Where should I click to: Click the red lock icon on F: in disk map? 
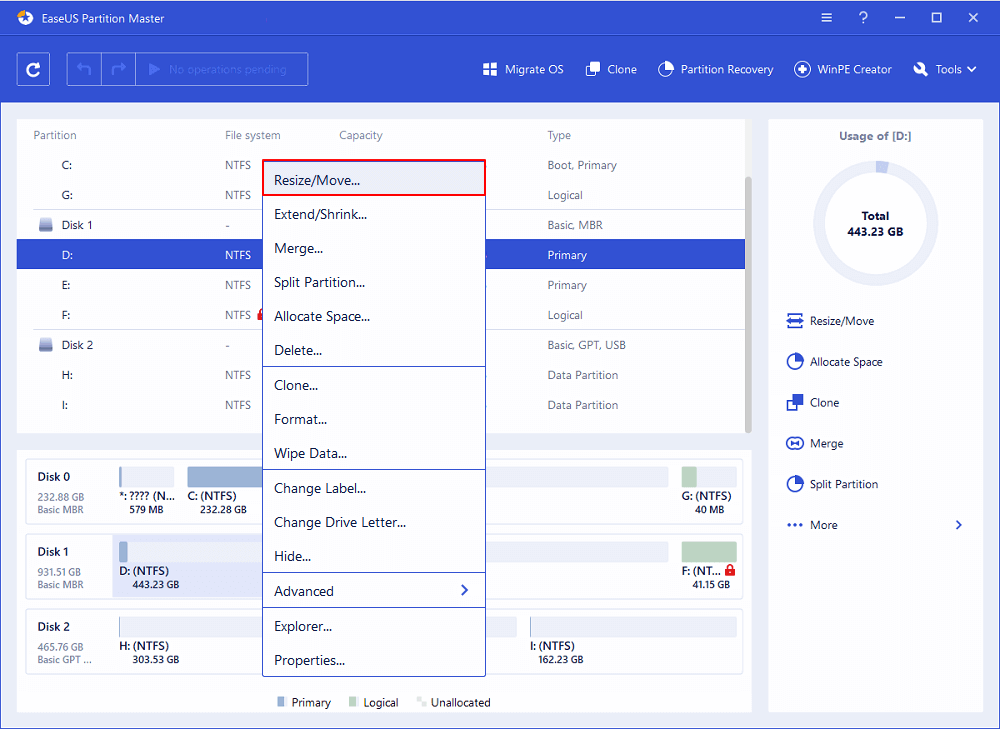point(730,570)
